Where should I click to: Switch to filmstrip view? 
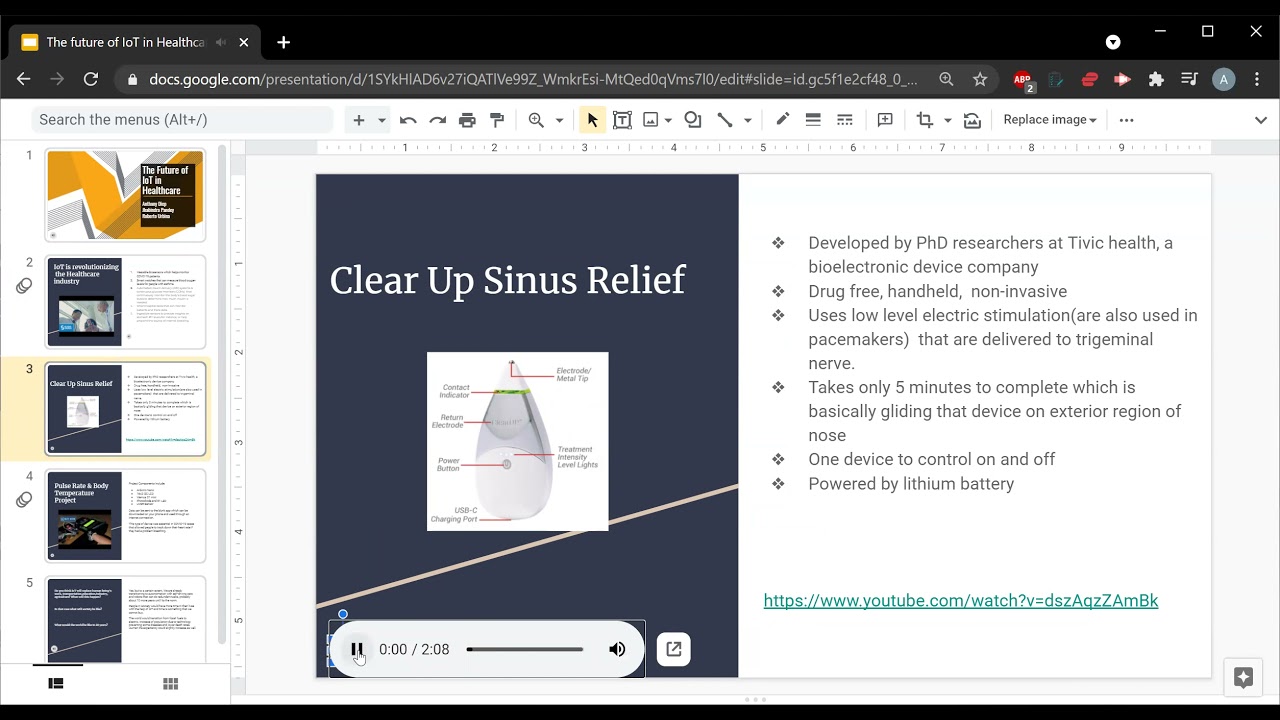56,683
